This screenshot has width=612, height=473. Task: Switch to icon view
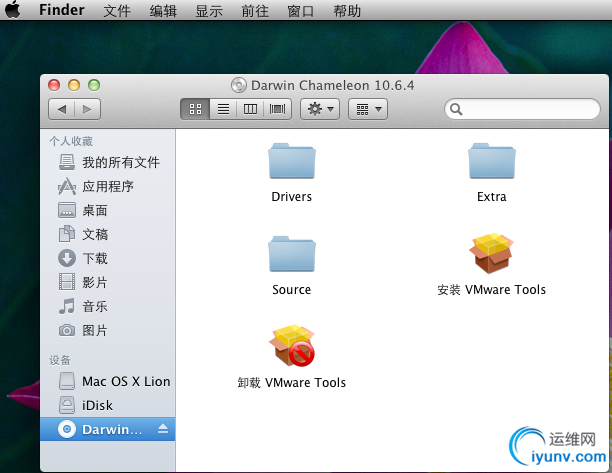195,109
